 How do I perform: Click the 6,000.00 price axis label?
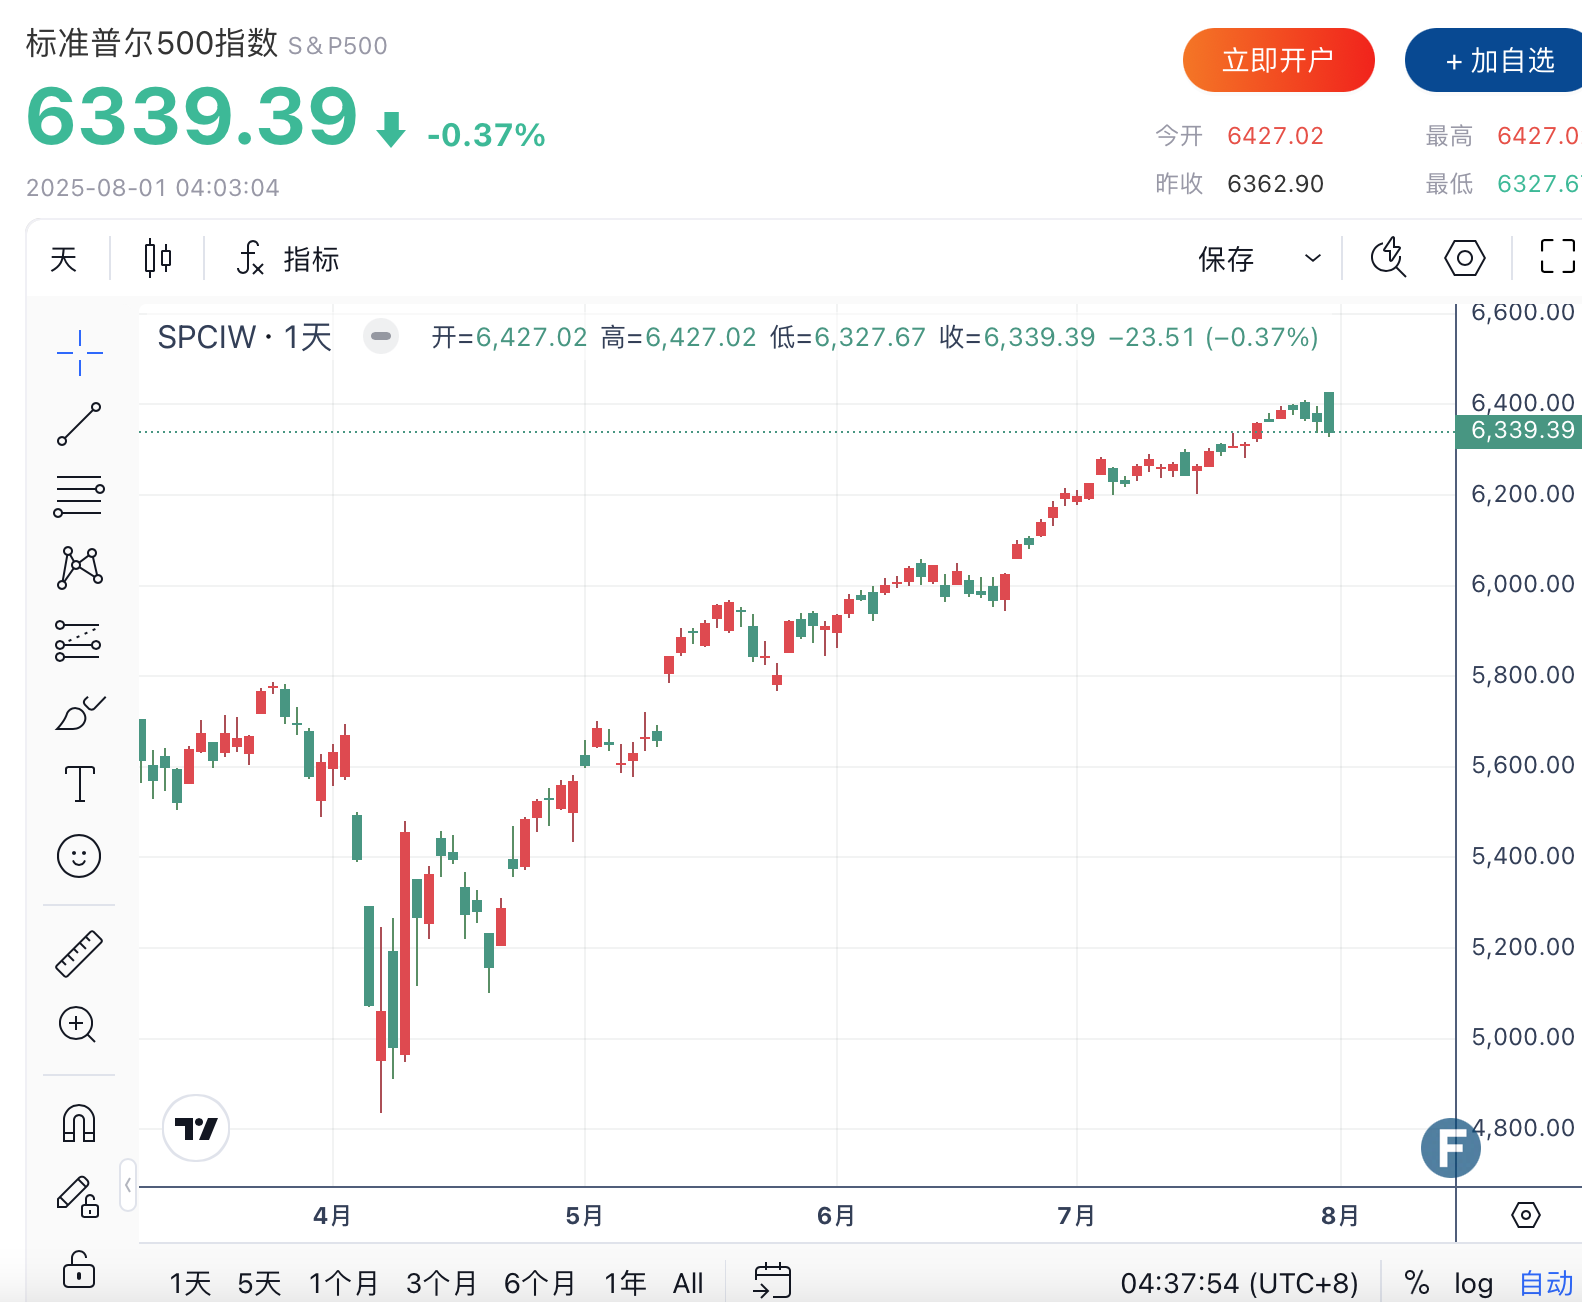(1522, 584)
